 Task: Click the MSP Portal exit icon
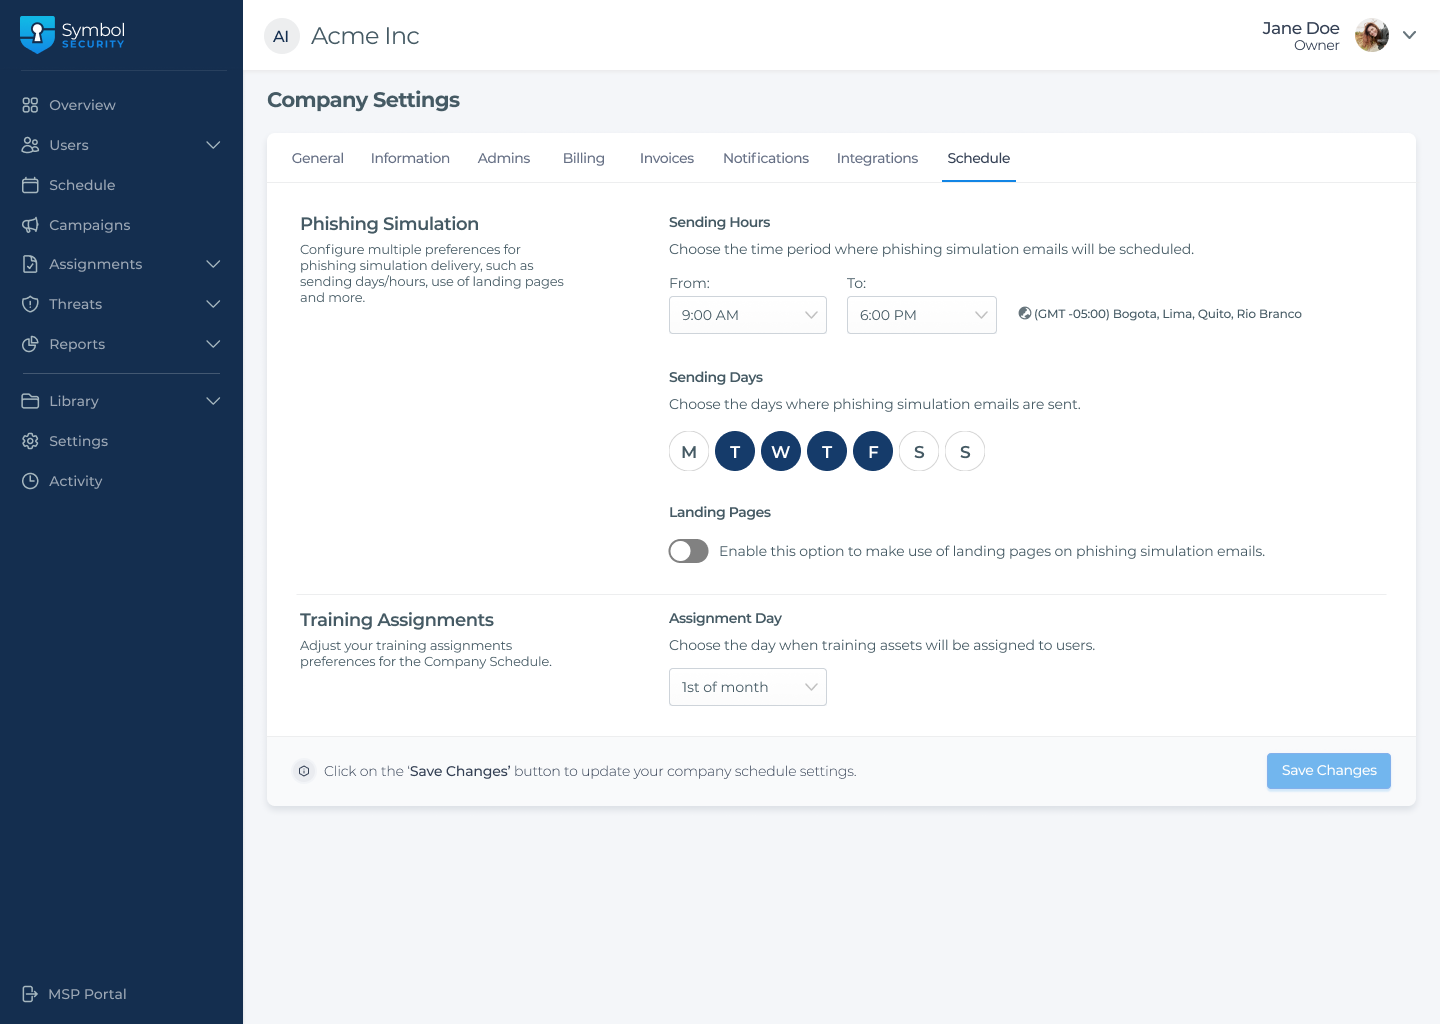point(30,994)
